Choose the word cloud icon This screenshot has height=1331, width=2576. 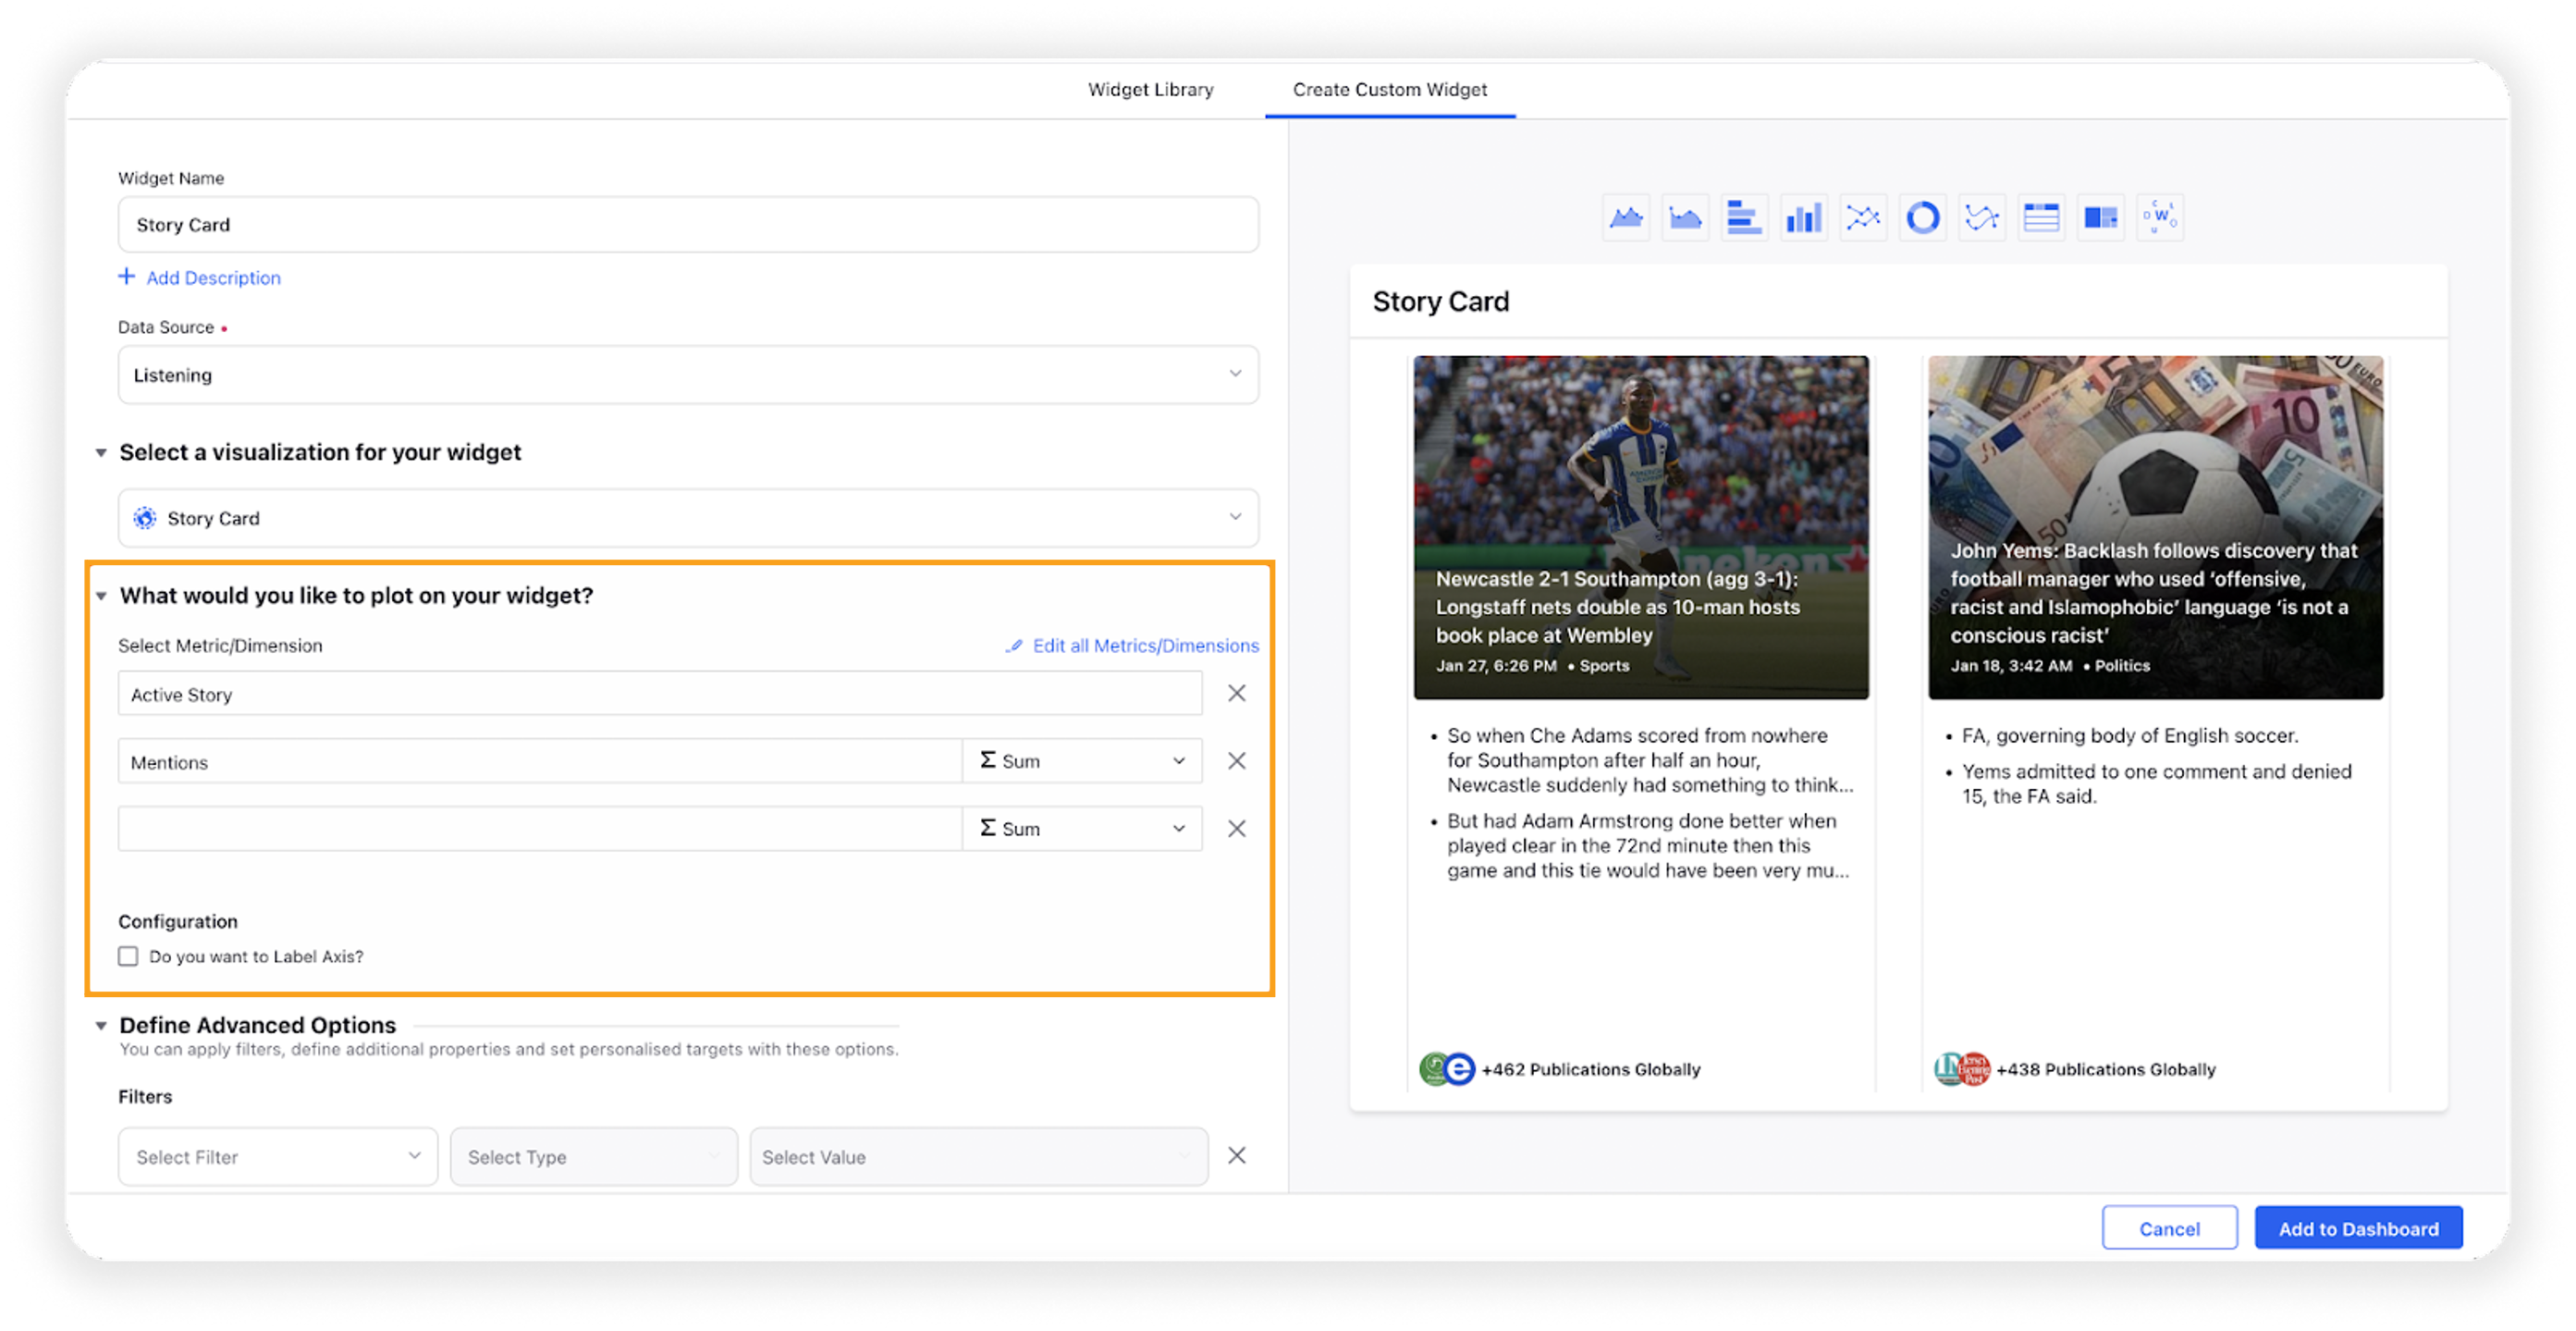[2160, 217]
